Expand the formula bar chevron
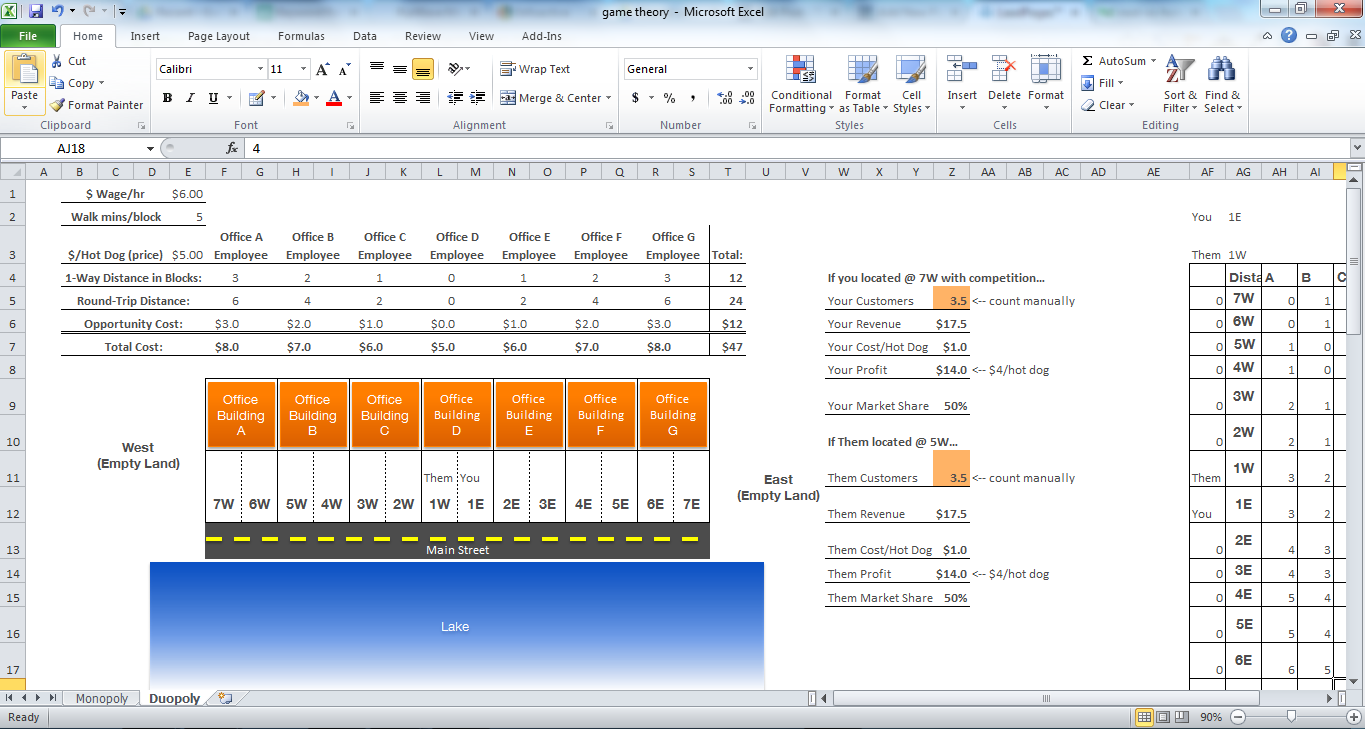The image size is (1365, 729). [x=1356, y=148]
